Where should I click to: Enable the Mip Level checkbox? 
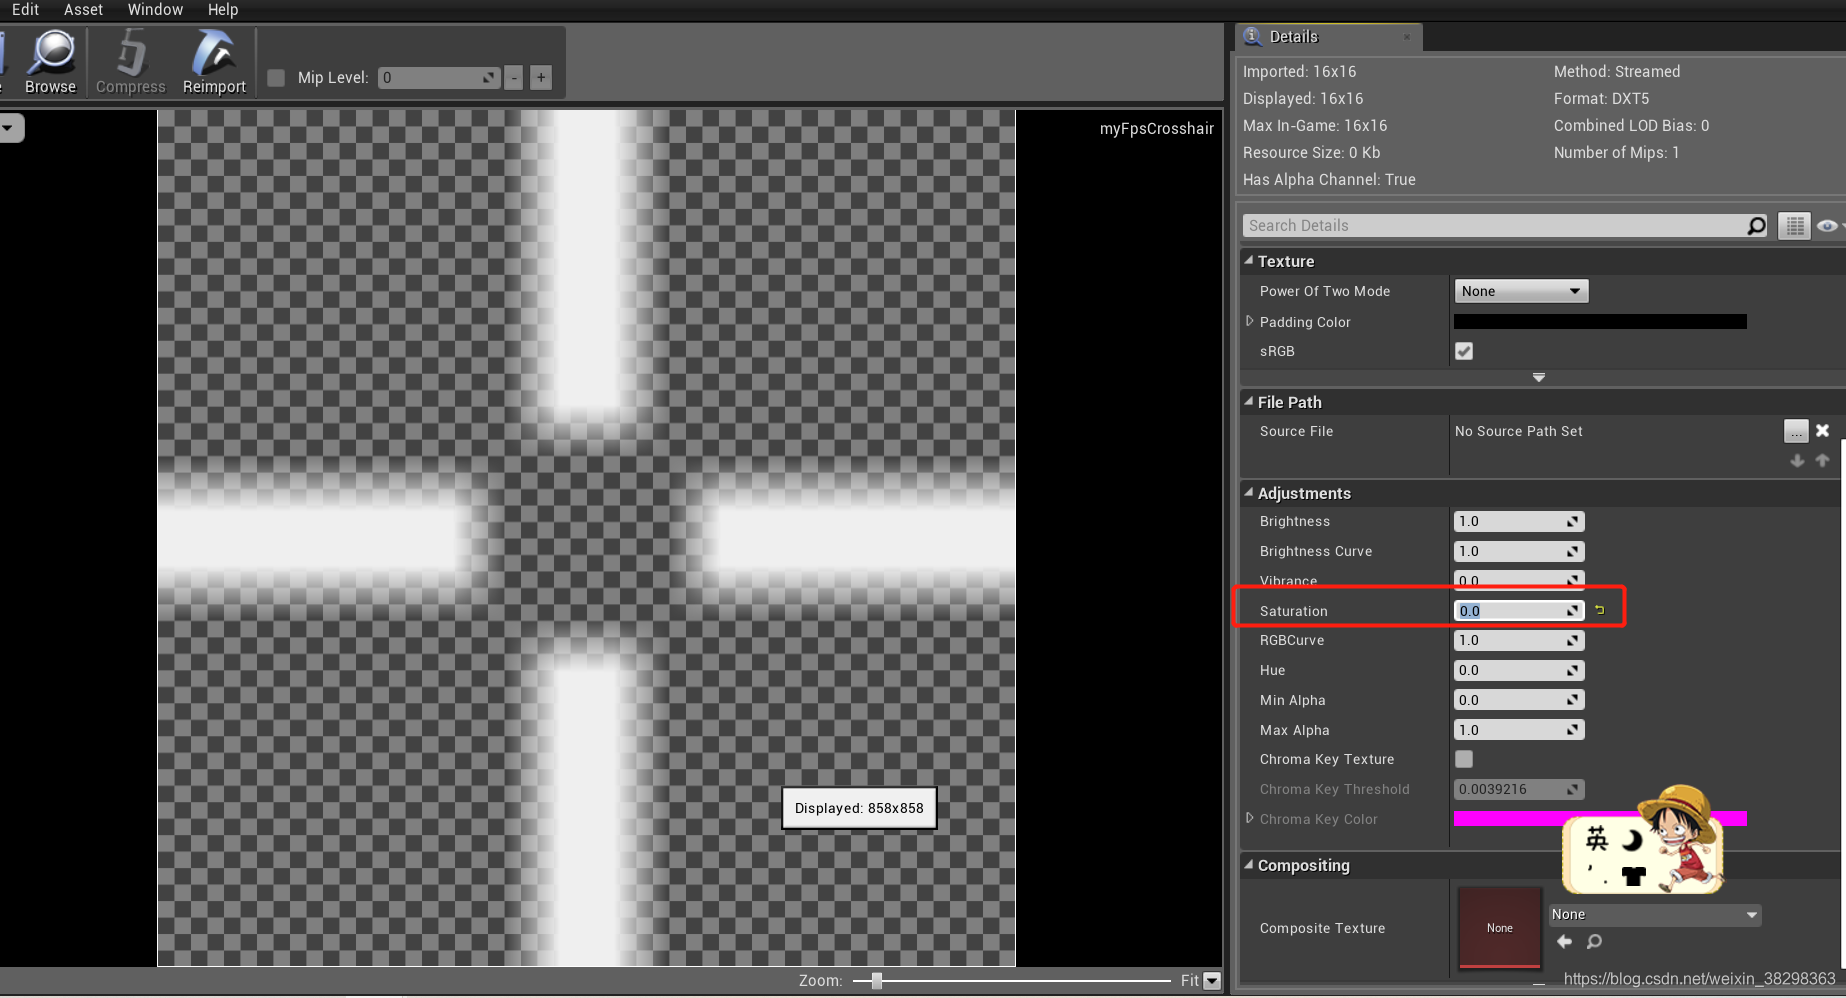(x=277, y=77)
